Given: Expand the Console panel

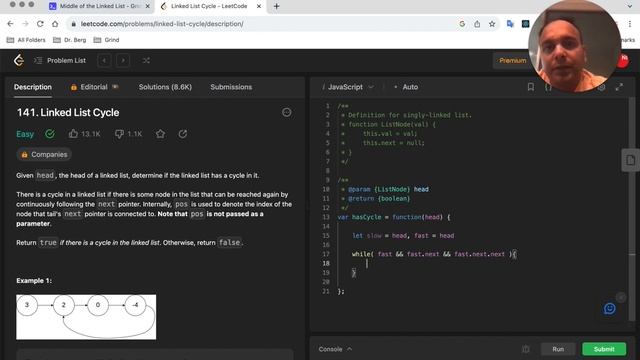Looking at the screenshot, I should coord(335,349).
